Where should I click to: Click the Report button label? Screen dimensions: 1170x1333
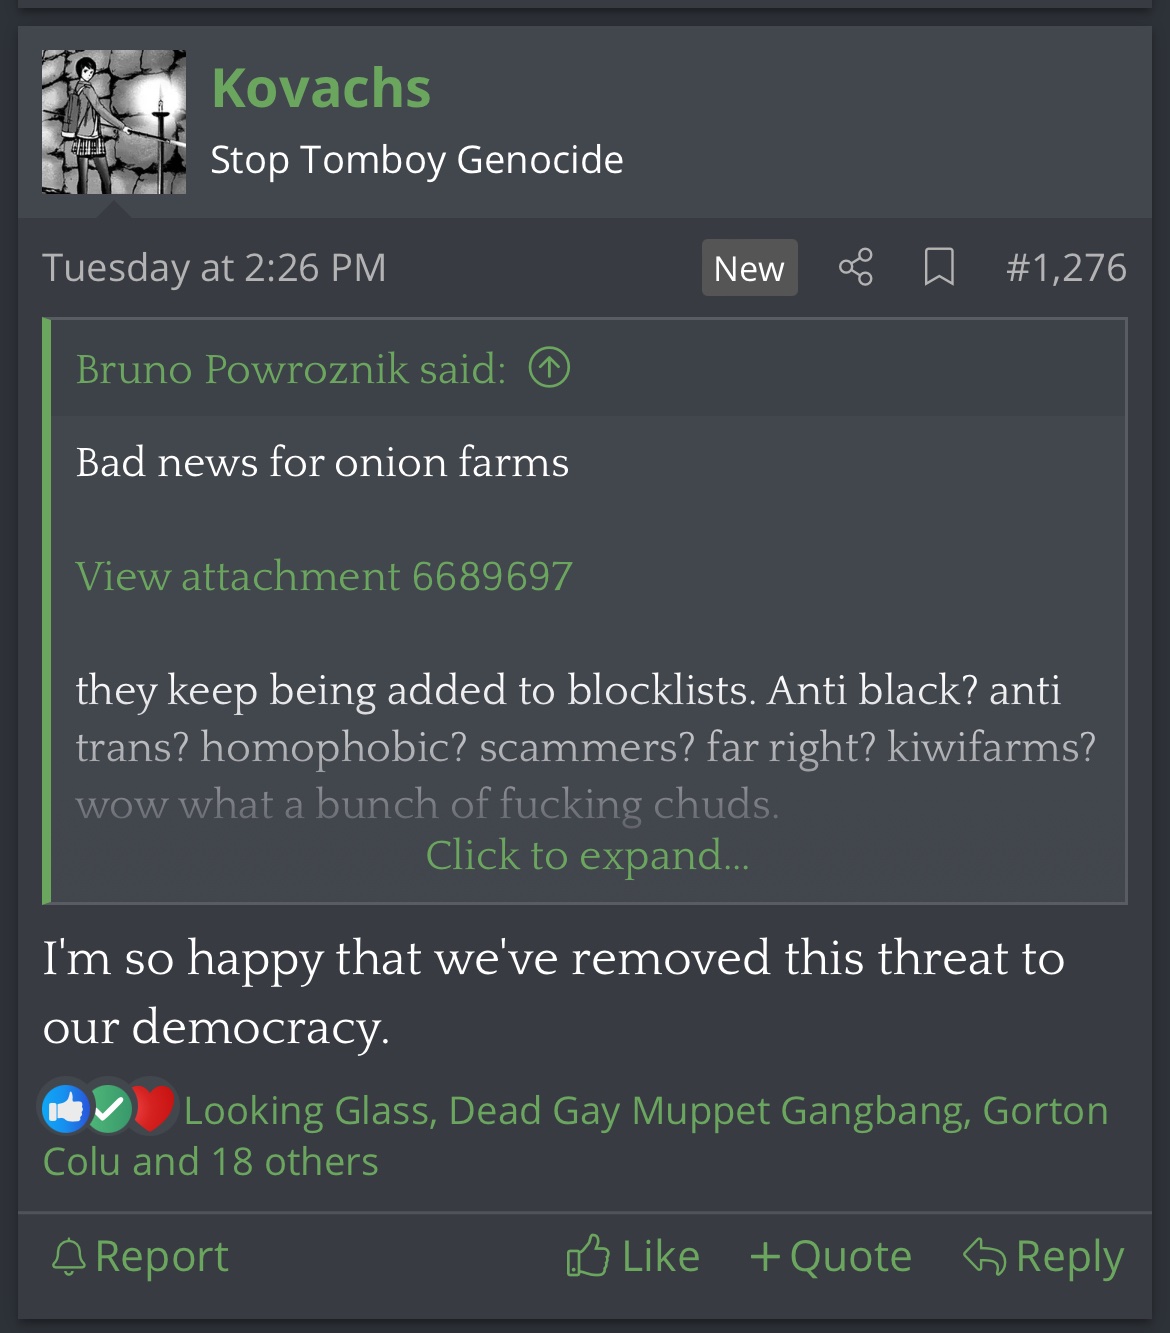[162, 1257]
